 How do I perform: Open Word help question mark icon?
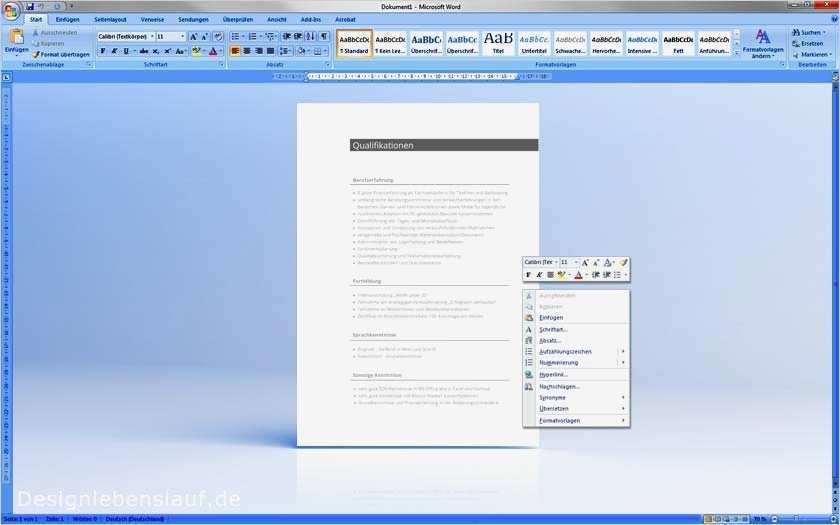[834, 19]
